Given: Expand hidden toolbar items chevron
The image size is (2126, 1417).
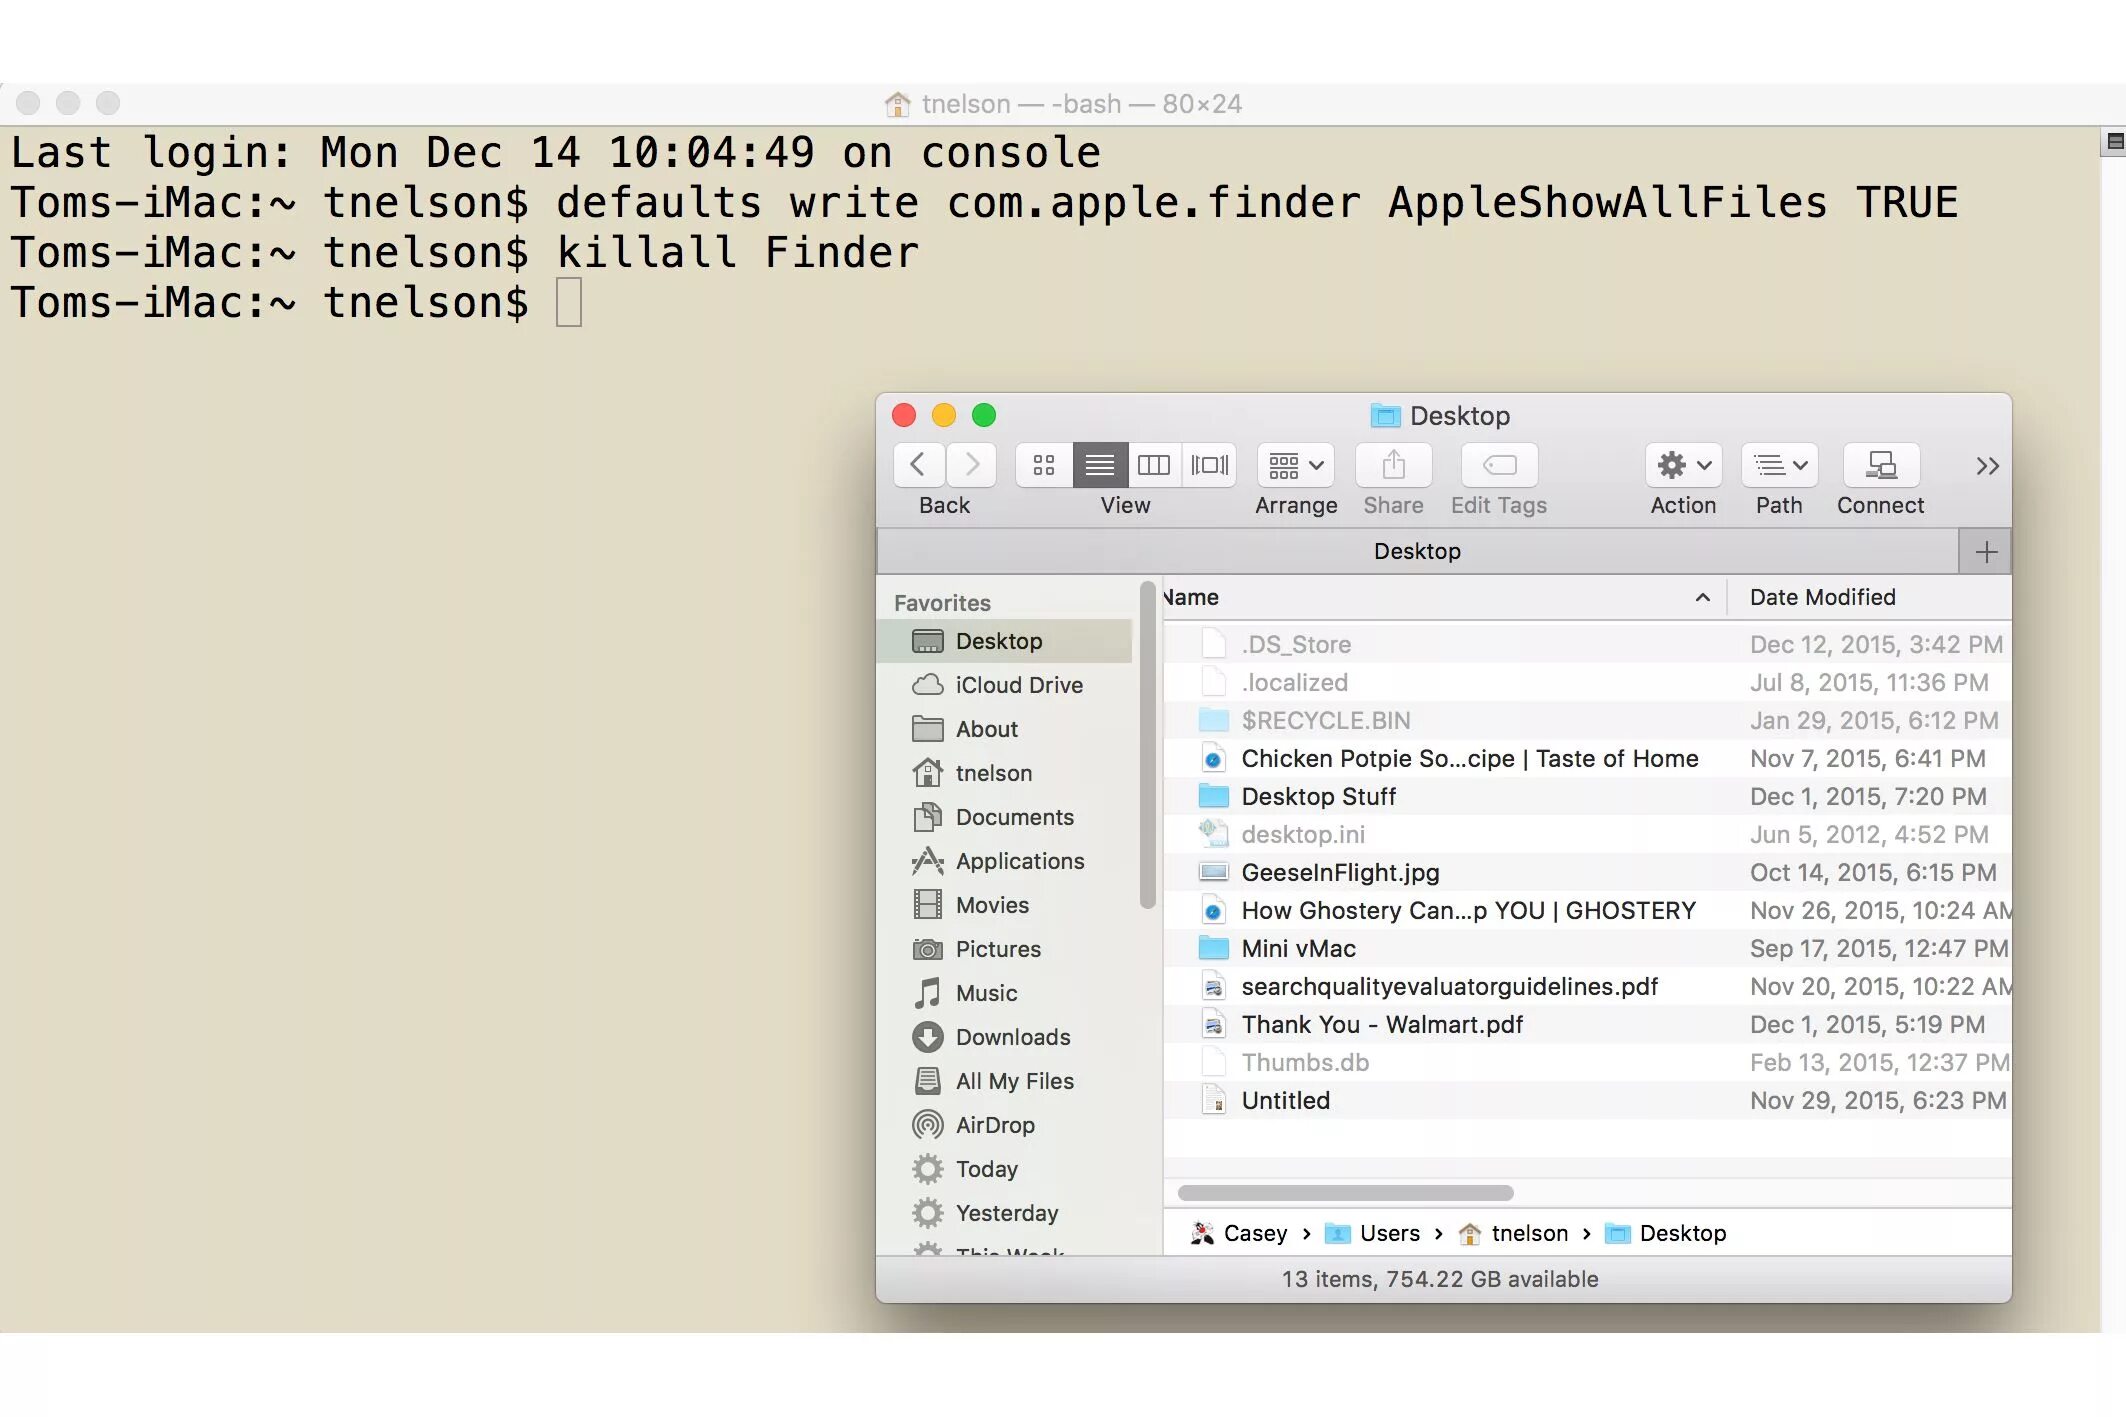Looking at the screenshot, I should point(1987,466).
